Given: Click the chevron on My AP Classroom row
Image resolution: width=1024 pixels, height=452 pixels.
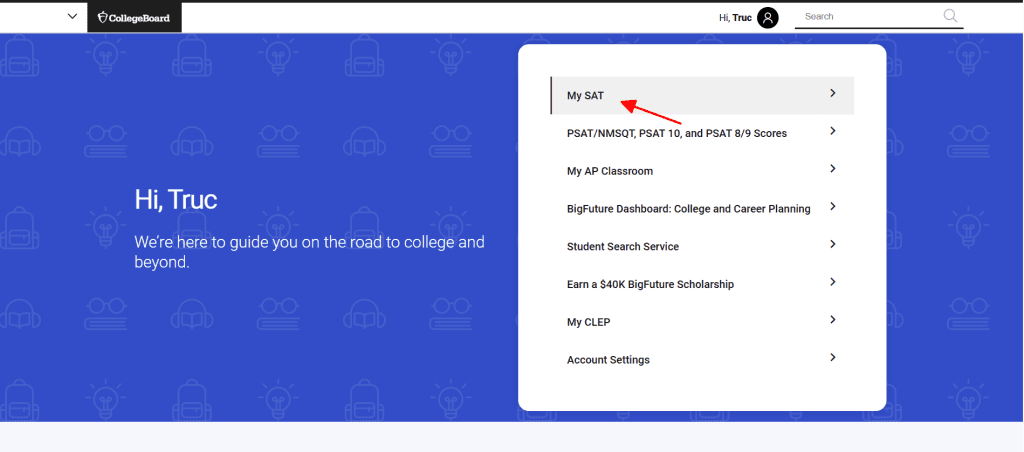Looking at the screenshot, I should 833,169.
